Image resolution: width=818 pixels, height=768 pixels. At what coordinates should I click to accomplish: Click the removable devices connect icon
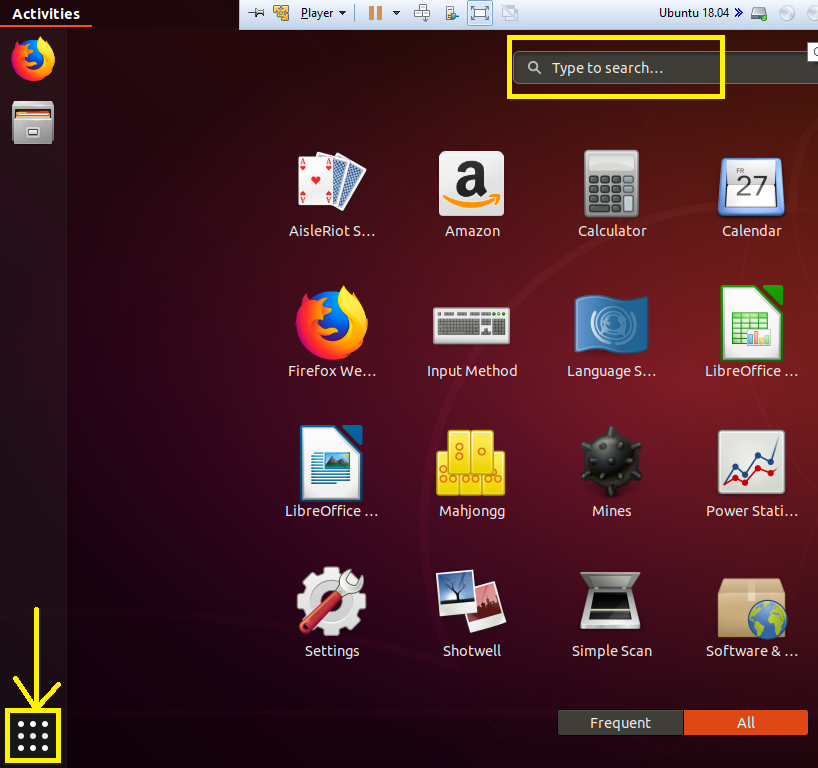pyautogui.click(x=452, y=13)
